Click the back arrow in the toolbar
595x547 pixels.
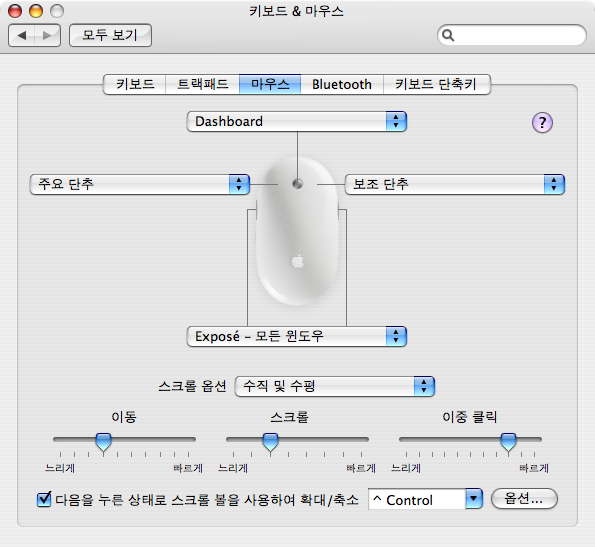pyautogui.click(x=22, y=35)
